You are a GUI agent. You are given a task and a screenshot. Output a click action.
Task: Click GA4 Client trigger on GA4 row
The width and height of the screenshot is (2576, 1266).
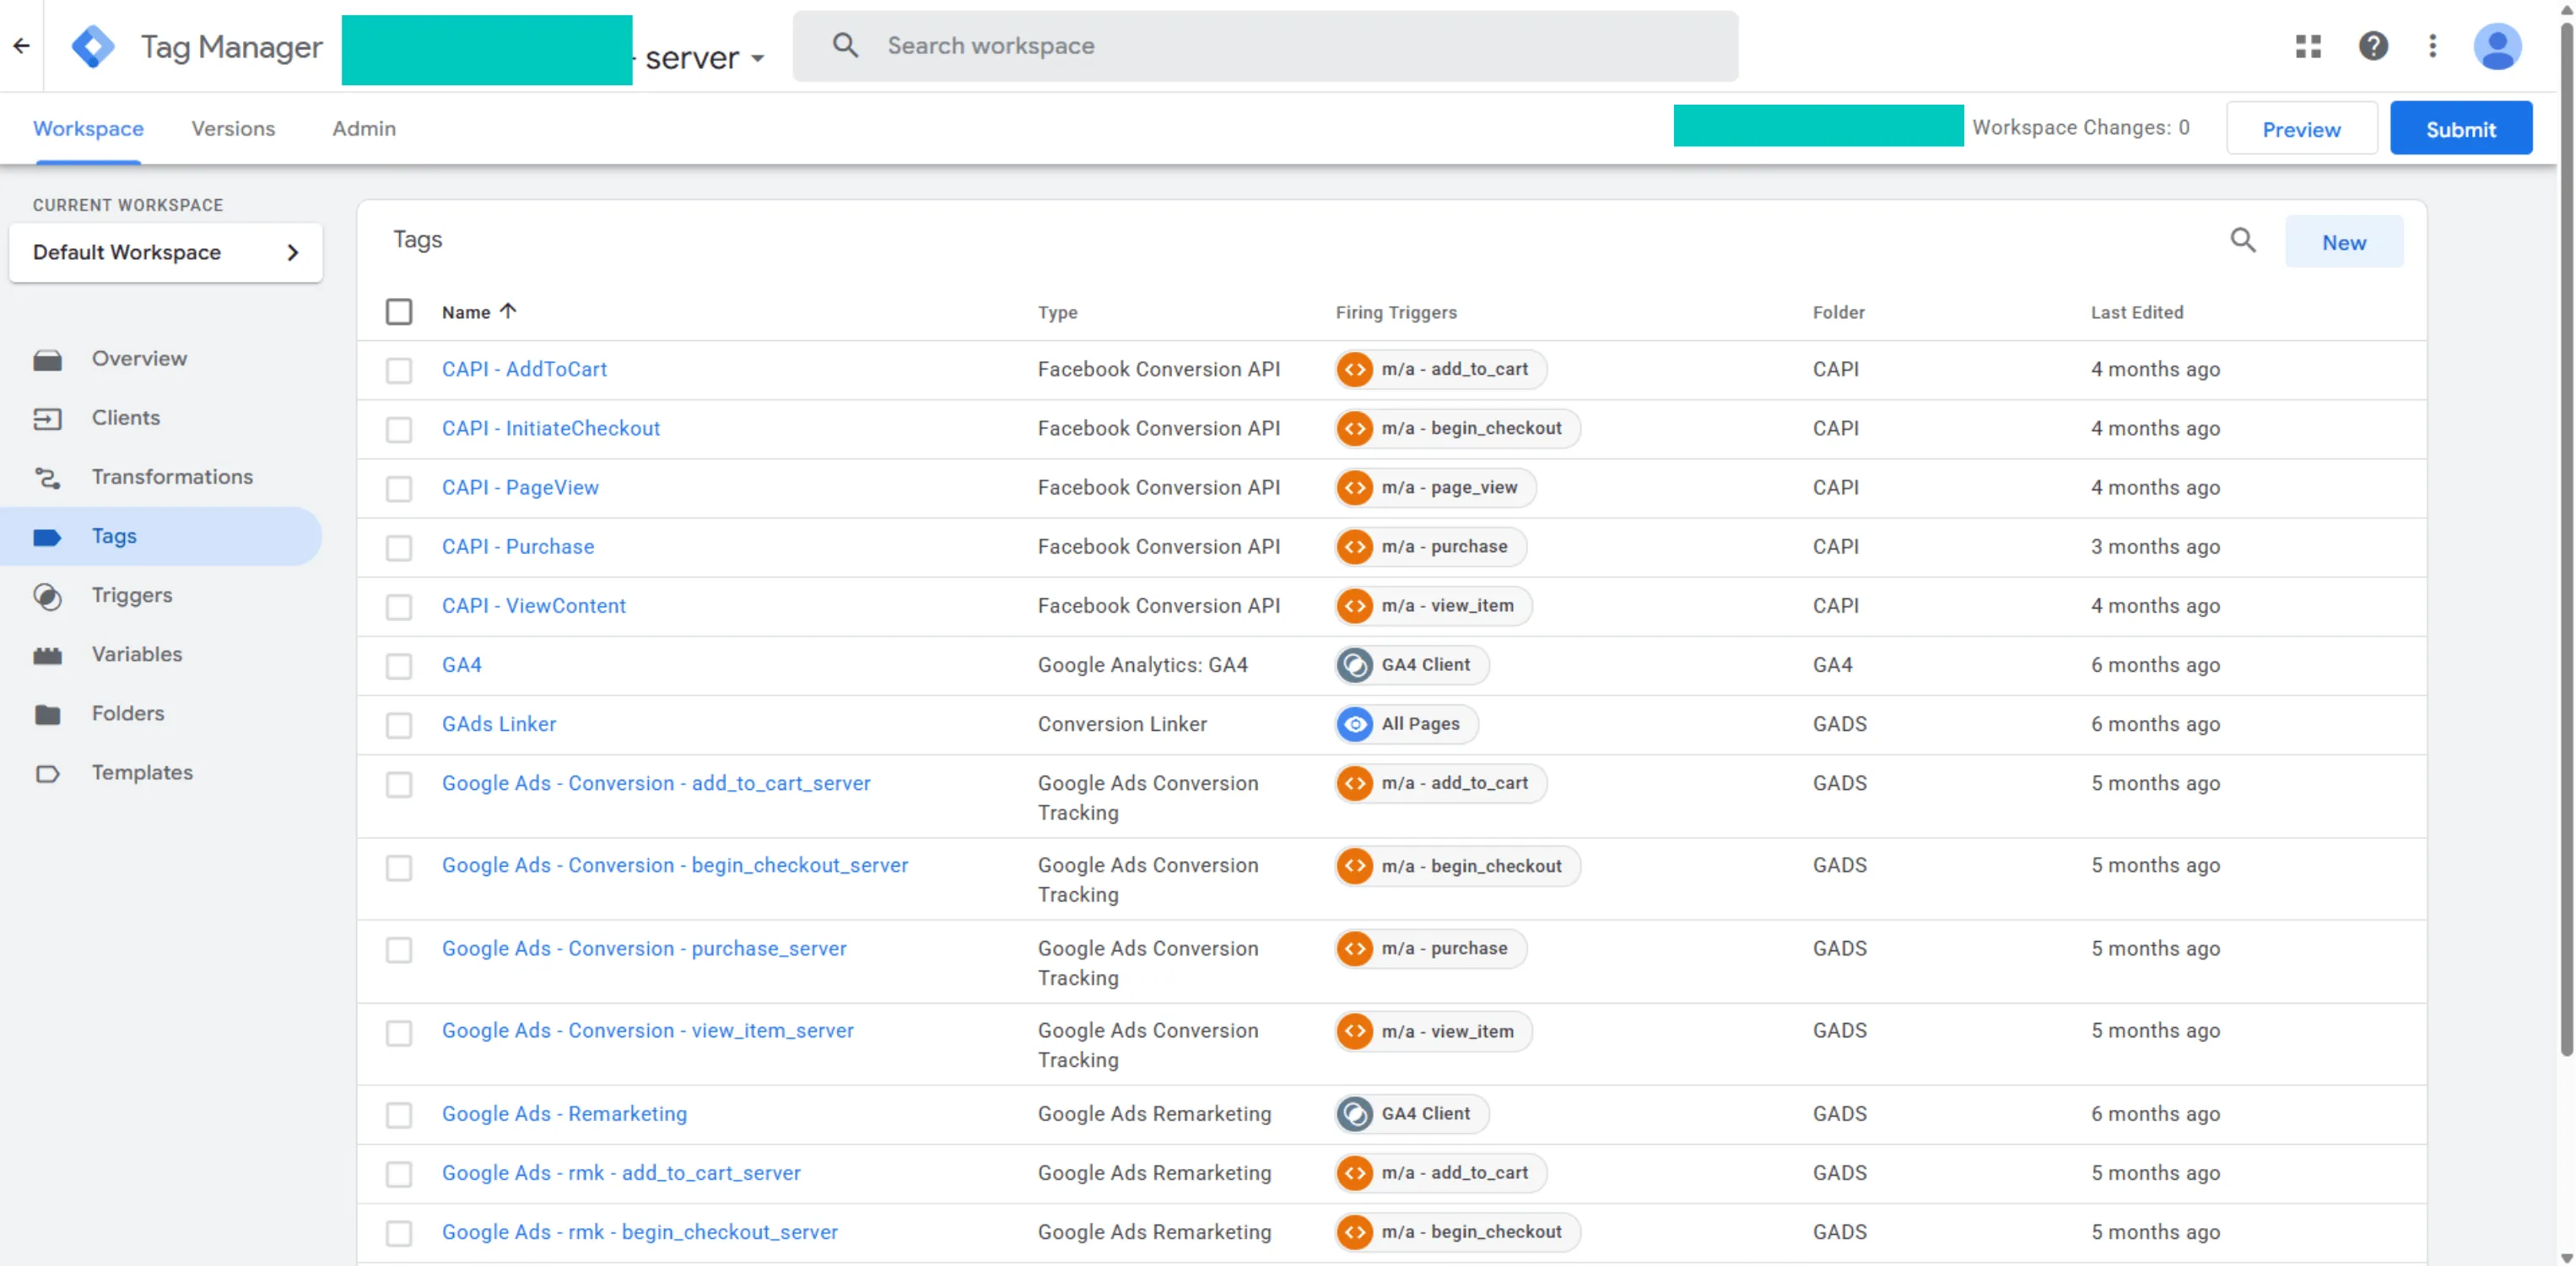pyautogui.click(x=1411, y=665)
